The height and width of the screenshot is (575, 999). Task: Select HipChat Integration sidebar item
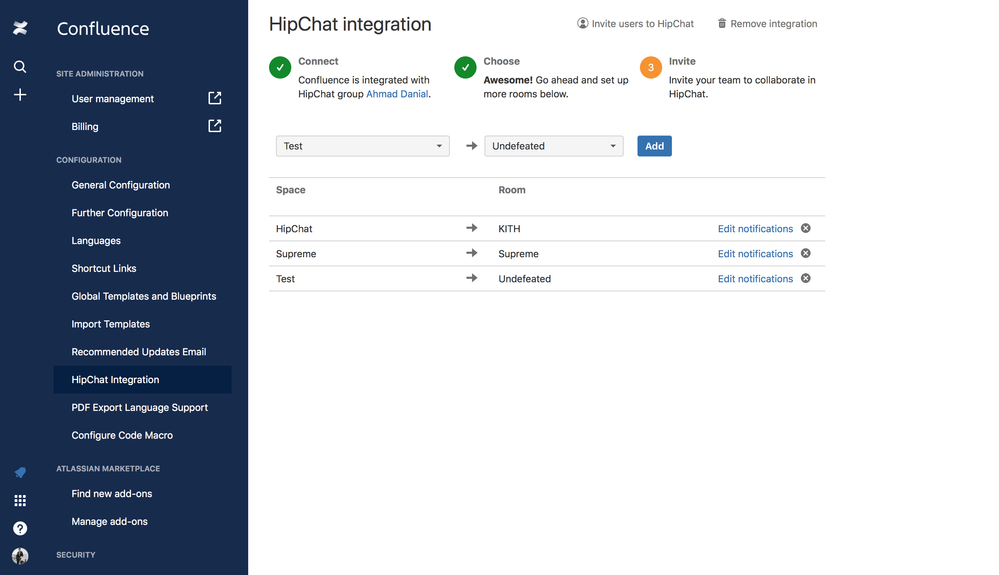tap(142, 380)
